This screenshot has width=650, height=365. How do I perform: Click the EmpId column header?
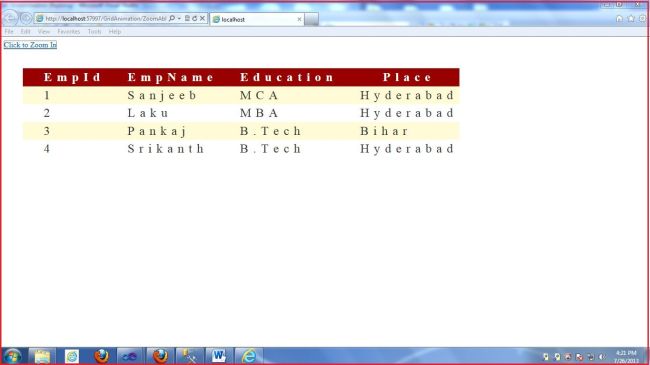pos(72,77)
